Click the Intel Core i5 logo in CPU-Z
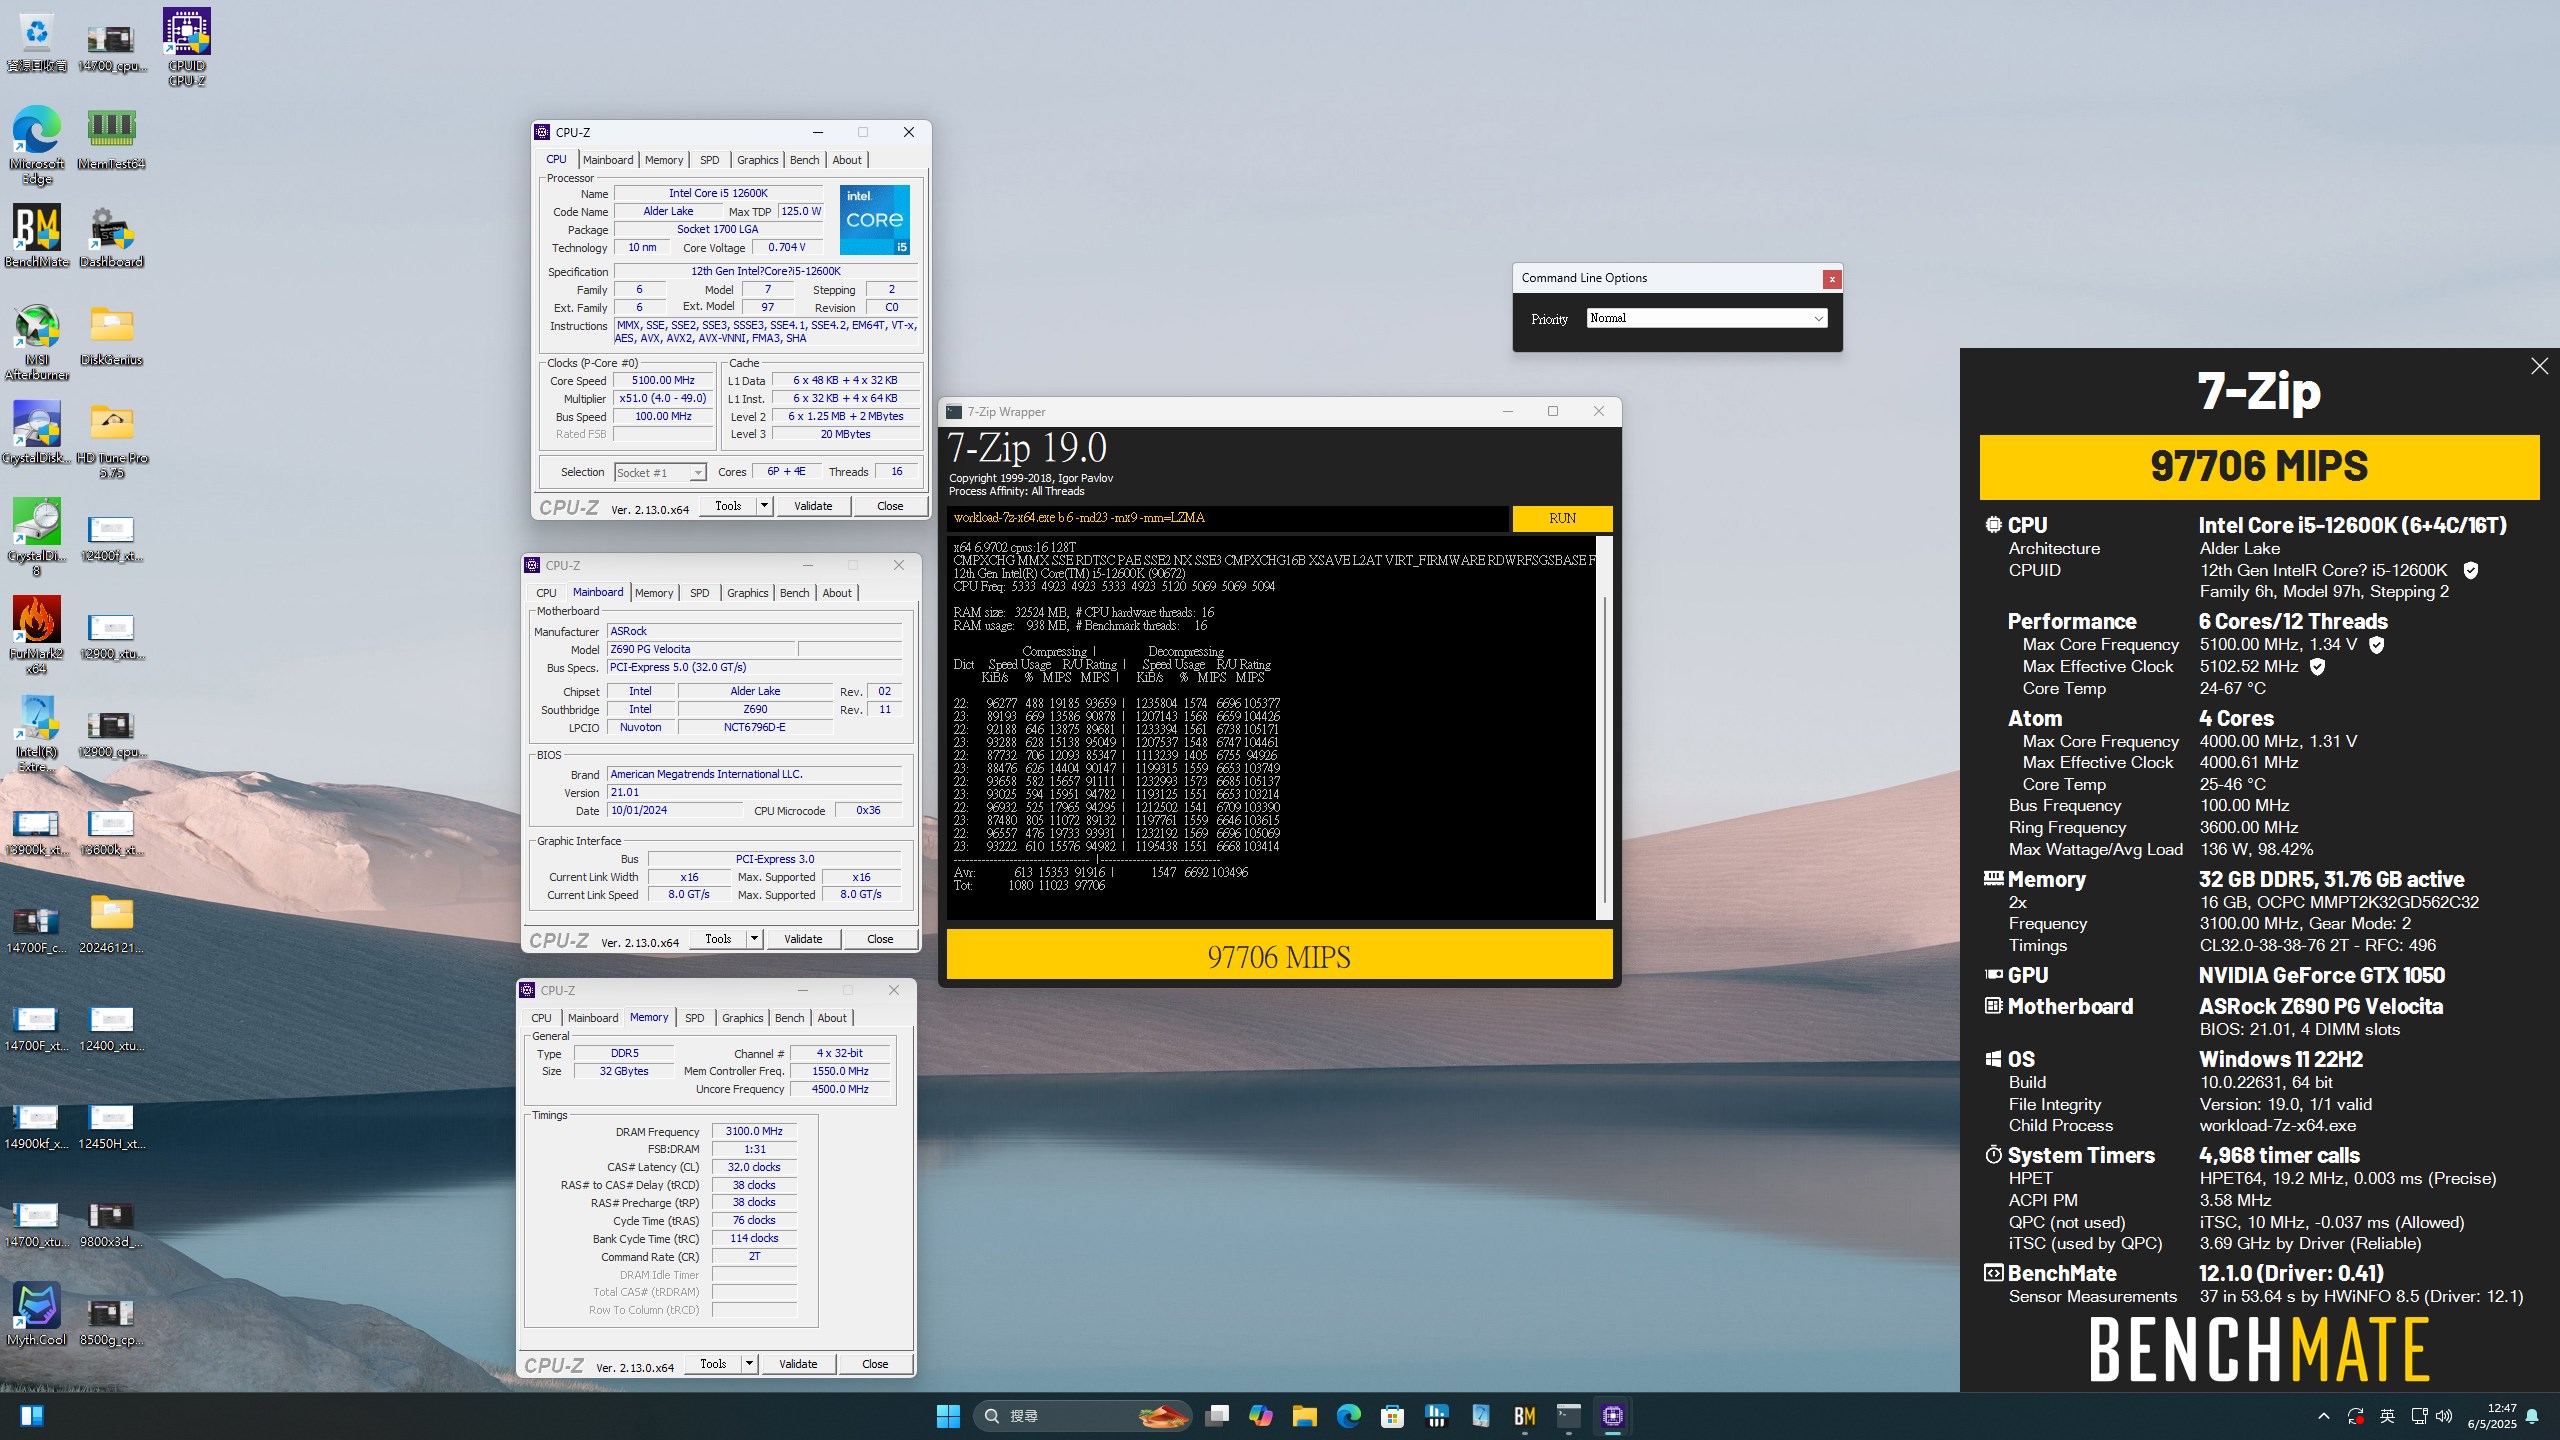Image resolution: width=2560 pixels, height=1440 pixels. click(x=875, y=220)
